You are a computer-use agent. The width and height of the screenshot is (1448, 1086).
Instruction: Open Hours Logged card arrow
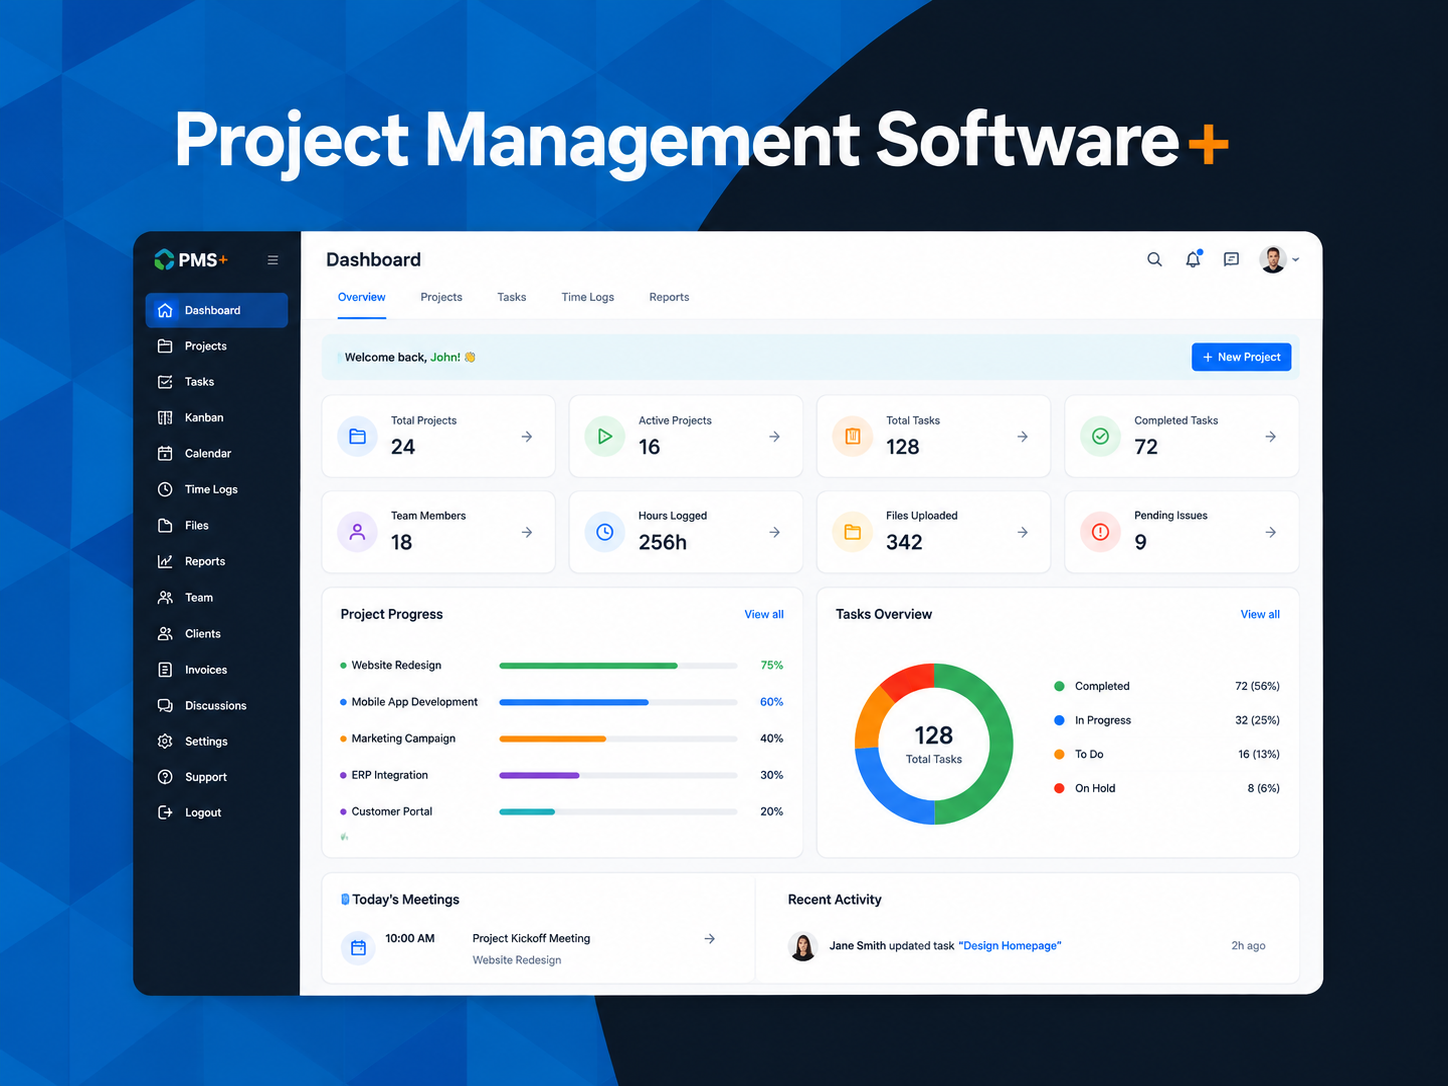tap(775, 533)
